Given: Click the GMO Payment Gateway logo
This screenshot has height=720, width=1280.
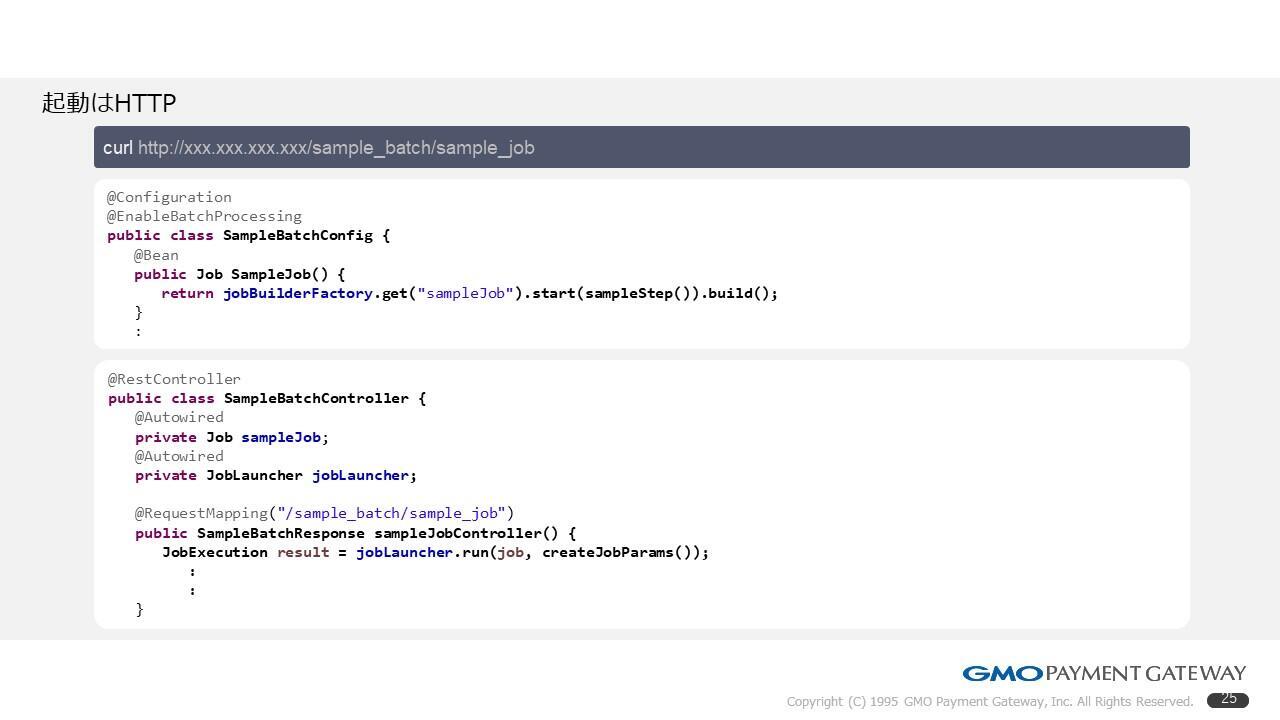Looking at the screenshot, I should click(1104, 673).
